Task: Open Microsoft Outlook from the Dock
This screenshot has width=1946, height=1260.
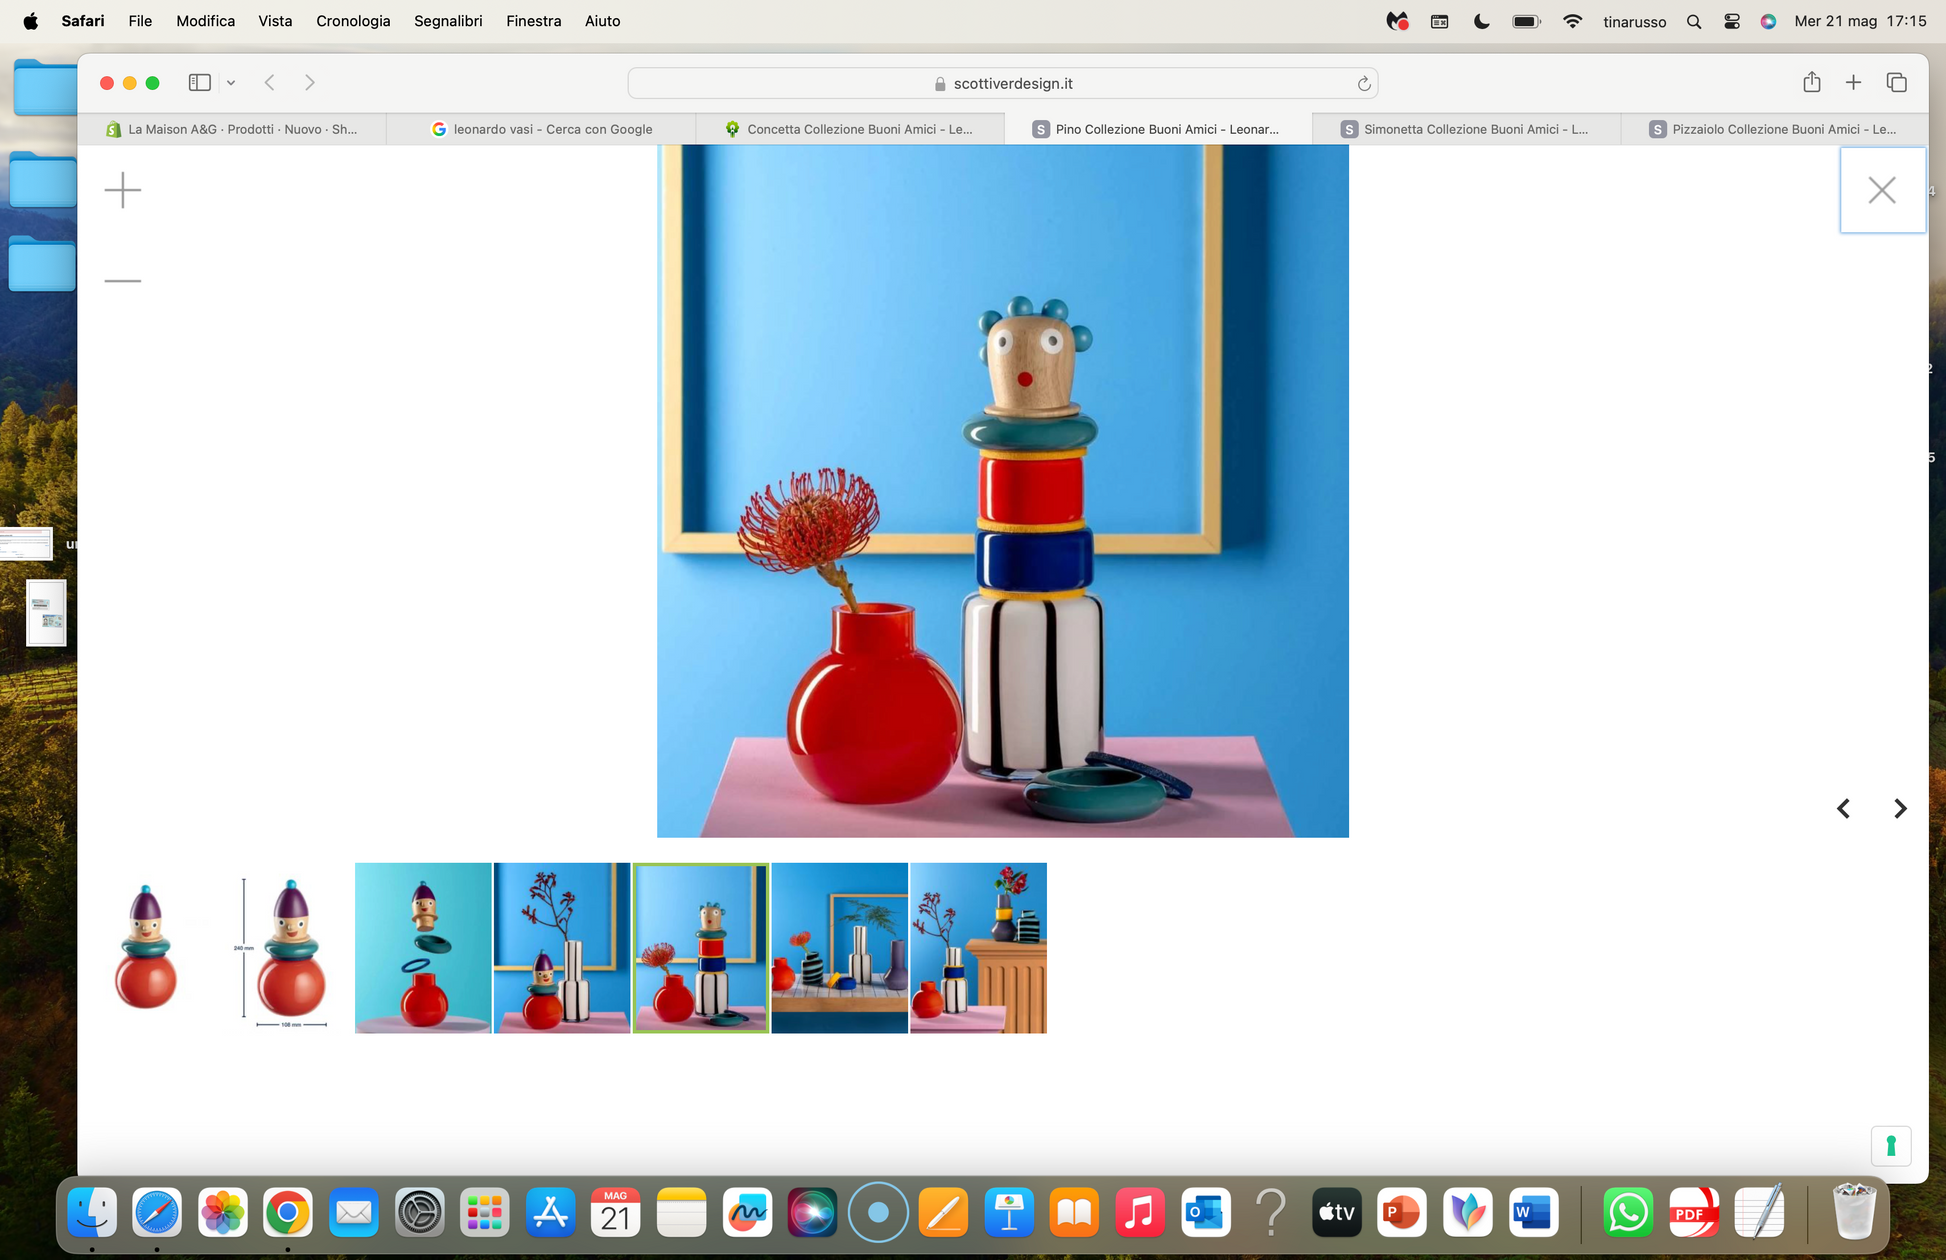Action: tap(1205, 1212)
